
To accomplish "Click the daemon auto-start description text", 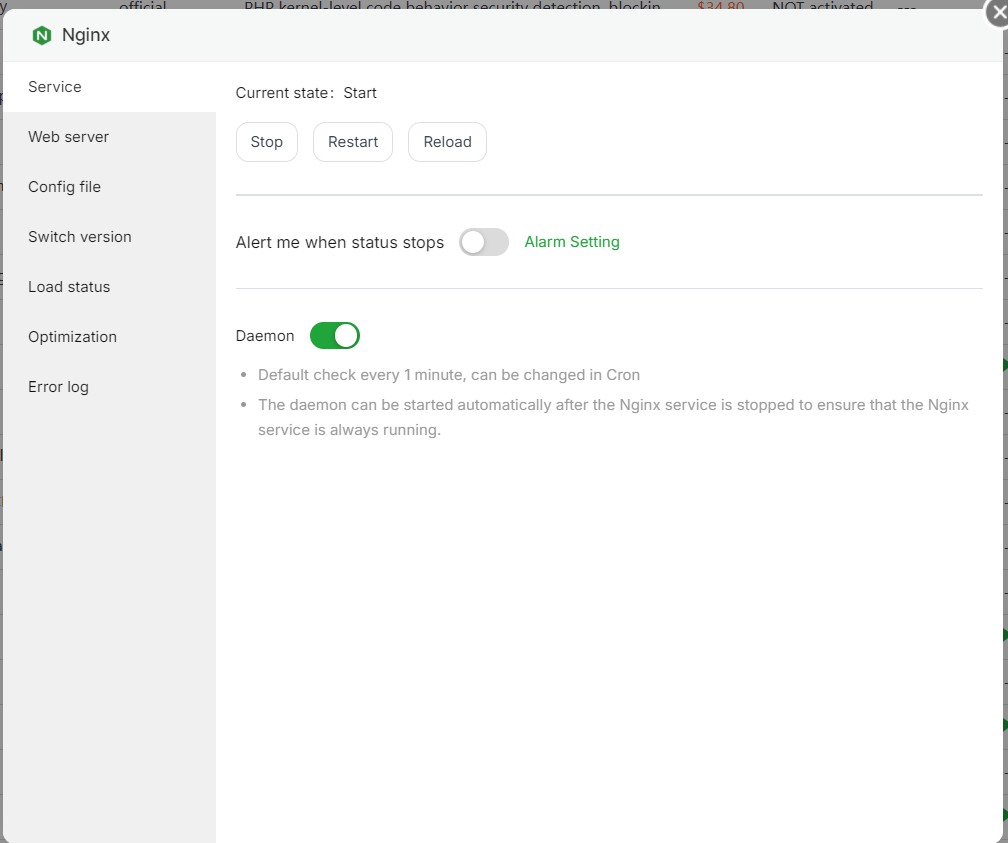I will point(613,417).
